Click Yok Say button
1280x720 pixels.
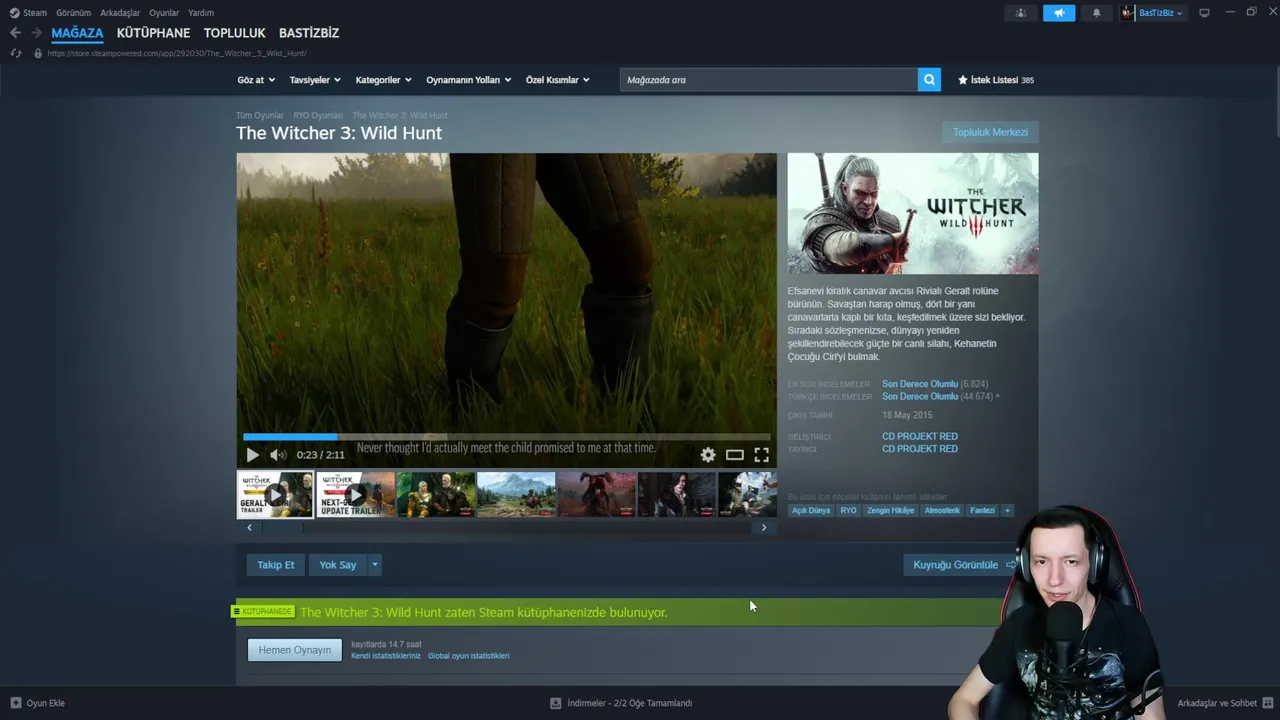click(338, 565)
